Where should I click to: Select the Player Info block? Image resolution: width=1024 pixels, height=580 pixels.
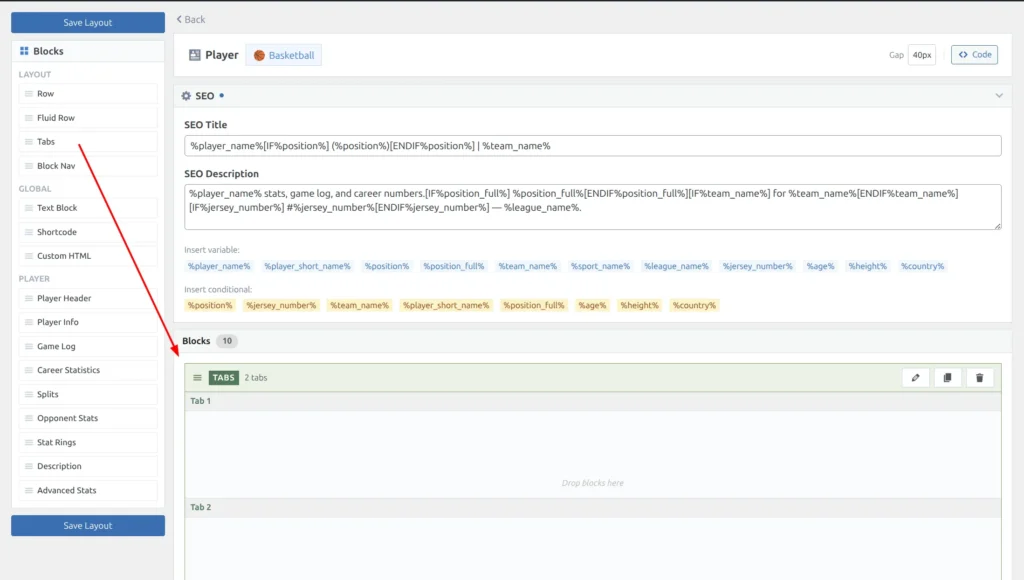tap(88, 322)
